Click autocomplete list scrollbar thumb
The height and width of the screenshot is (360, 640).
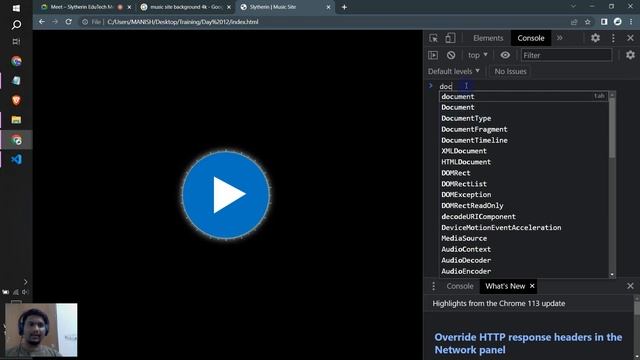612,127
